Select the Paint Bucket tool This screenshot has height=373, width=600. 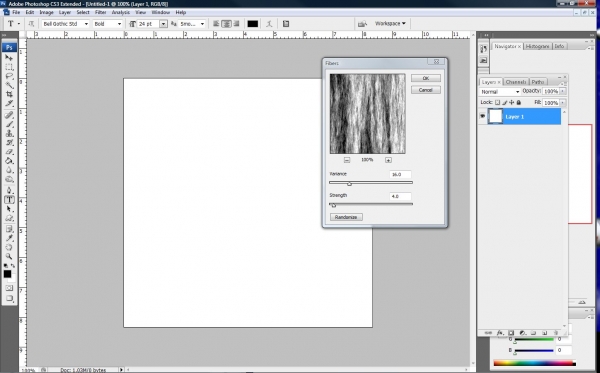tap(9, 161)
